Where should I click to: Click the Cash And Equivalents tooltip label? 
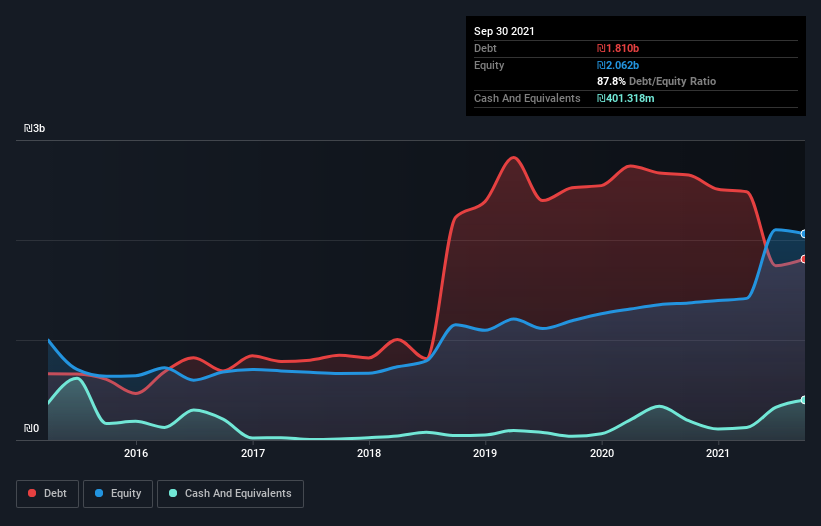(x=527, y=98)
